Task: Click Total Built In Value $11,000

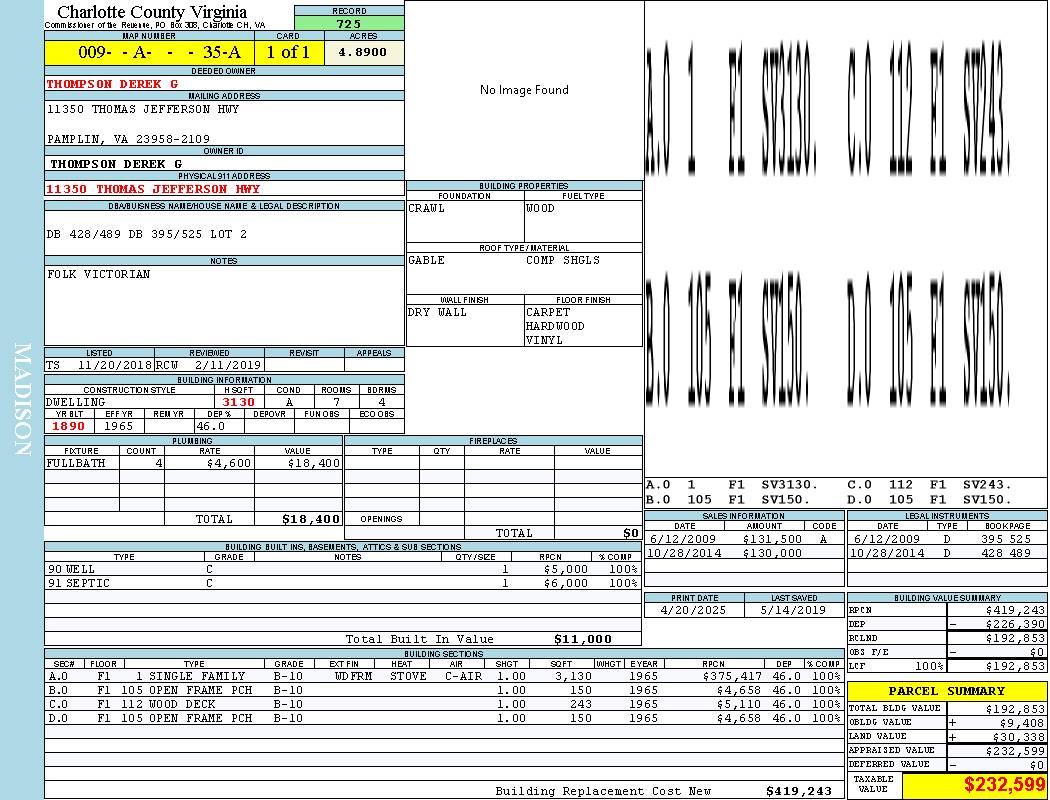Action: click(x=583, y=639)
